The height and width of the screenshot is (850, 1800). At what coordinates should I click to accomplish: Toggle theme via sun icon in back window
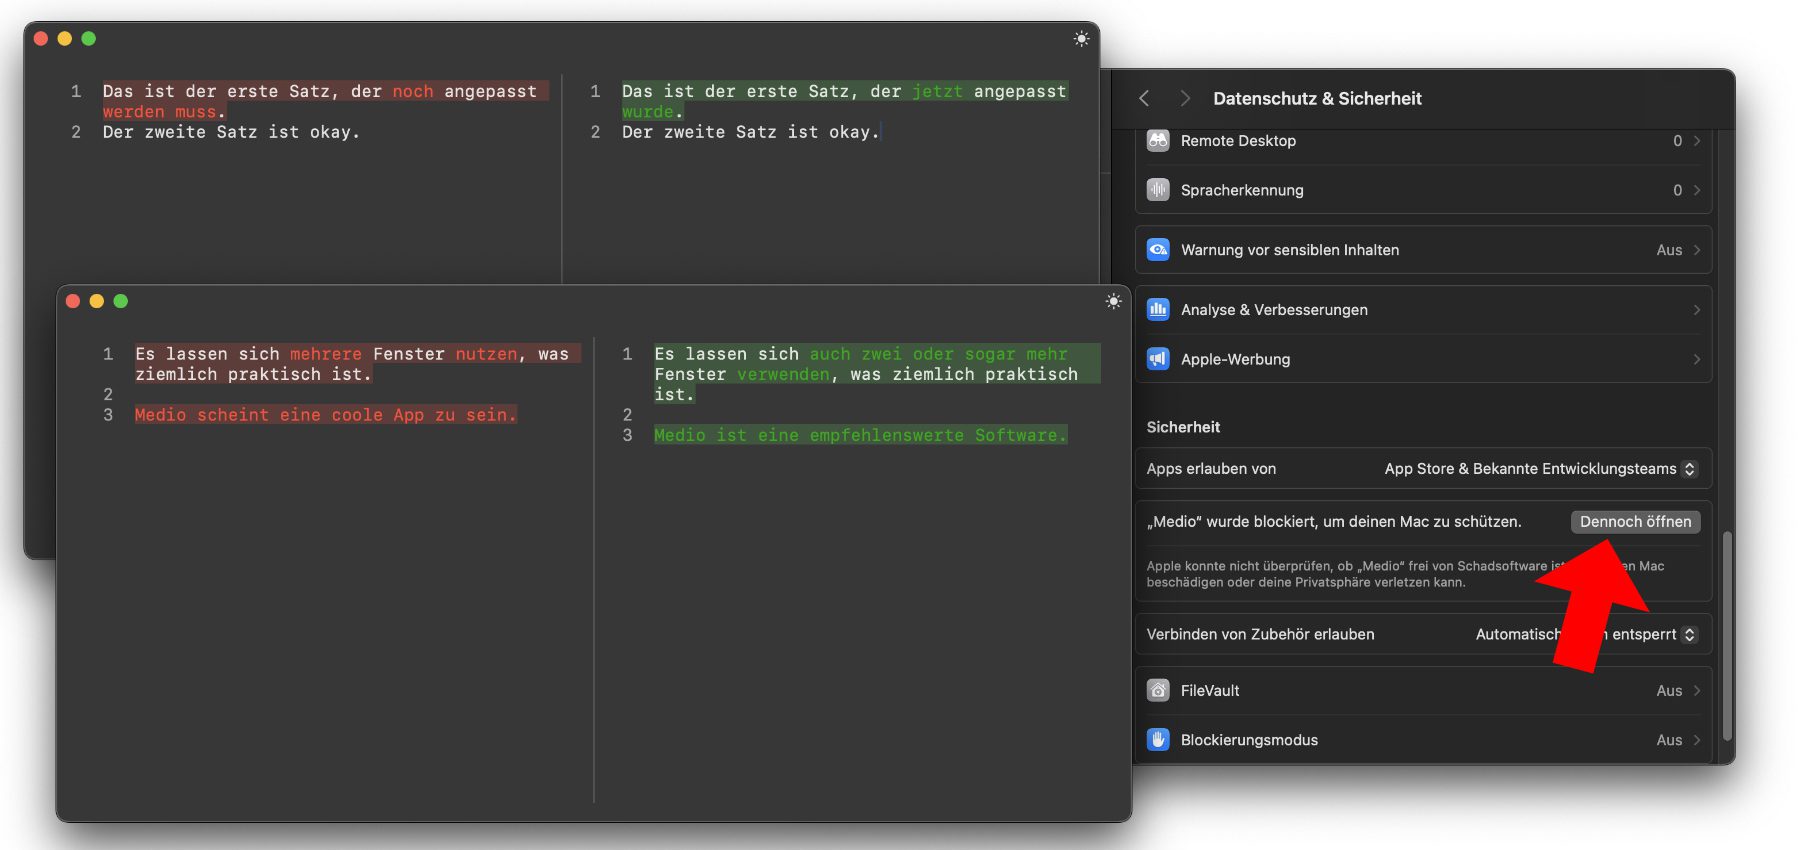click(1081, 39)
